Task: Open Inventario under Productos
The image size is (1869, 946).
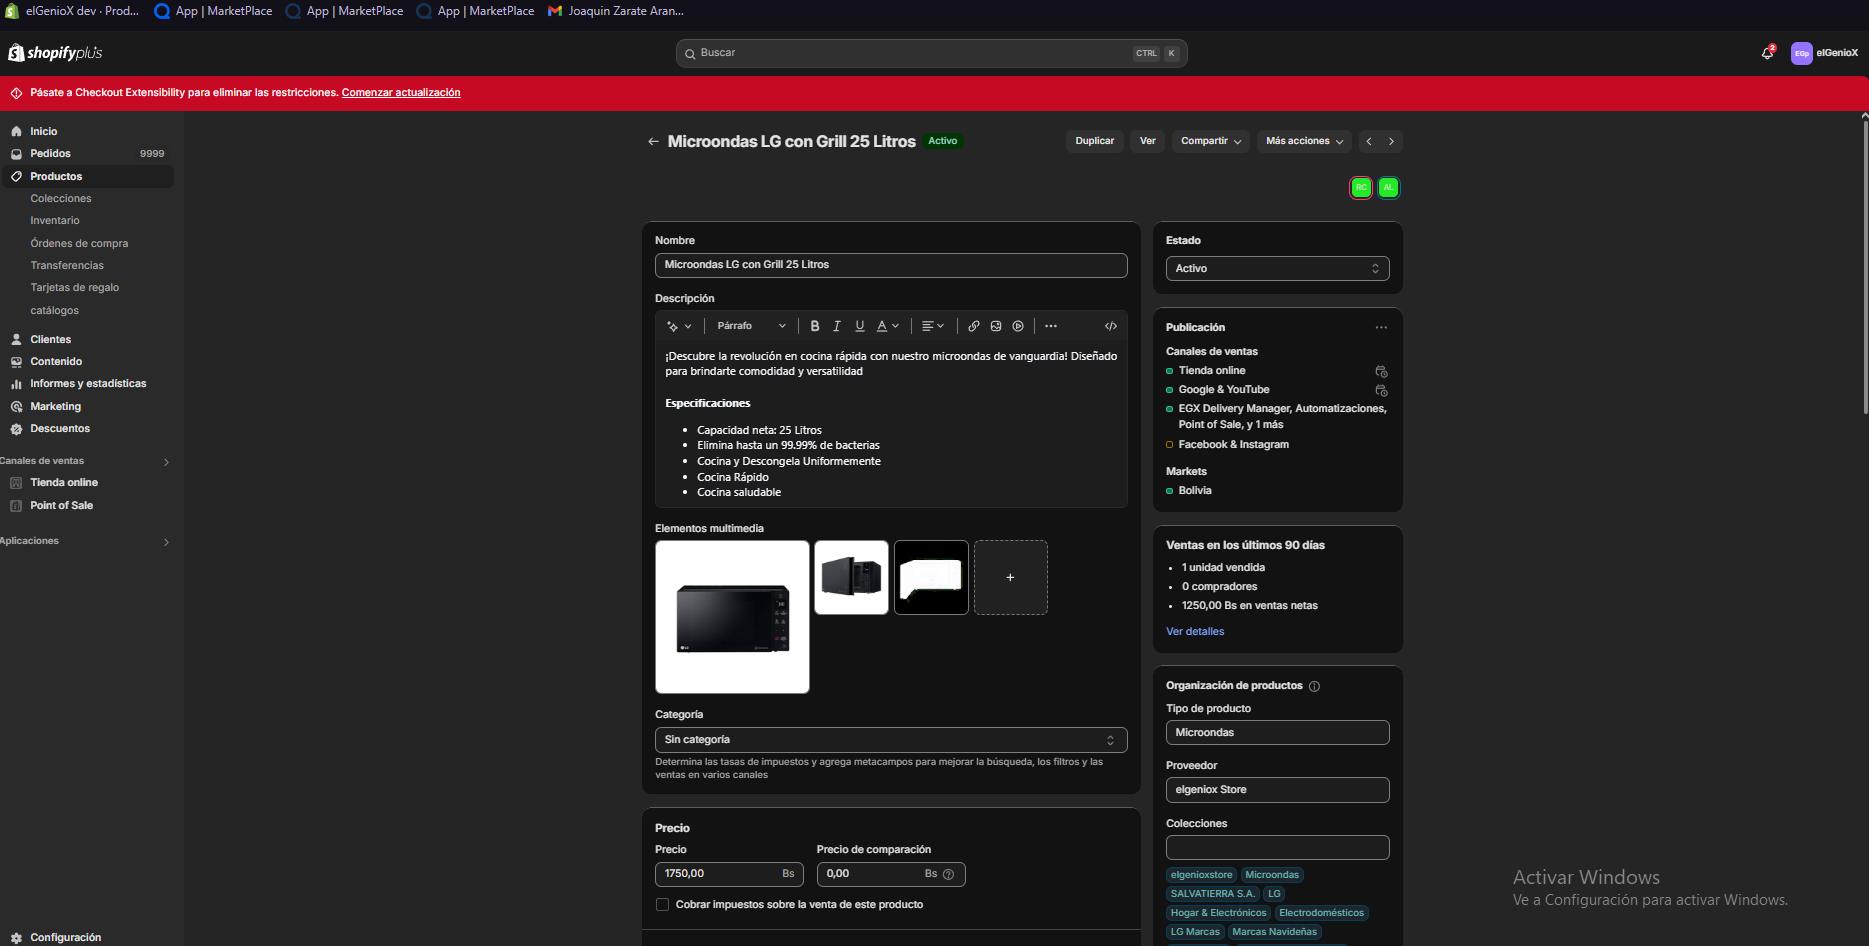Action: coord(55,221)
